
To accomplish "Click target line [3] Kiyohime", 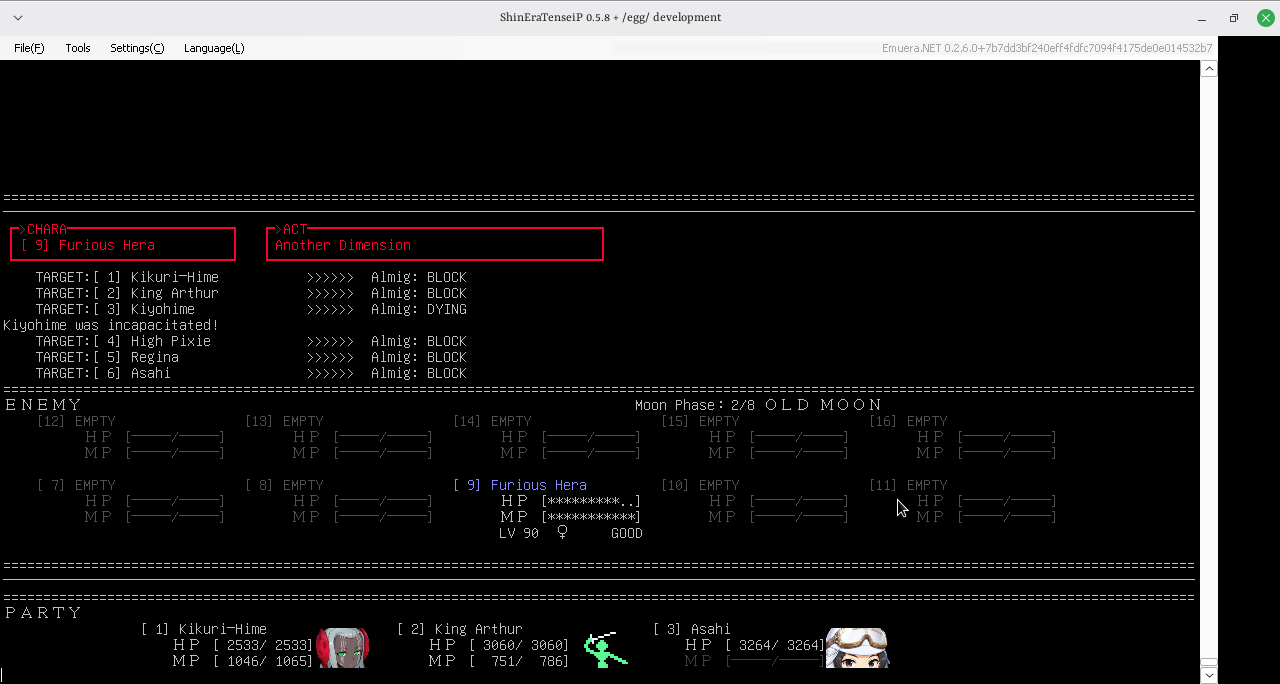I will [x=251, y=309].
